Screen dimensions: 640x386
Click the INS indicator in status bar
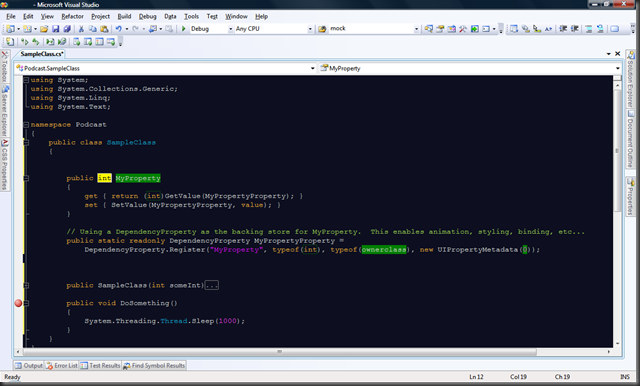pos(624,377)
